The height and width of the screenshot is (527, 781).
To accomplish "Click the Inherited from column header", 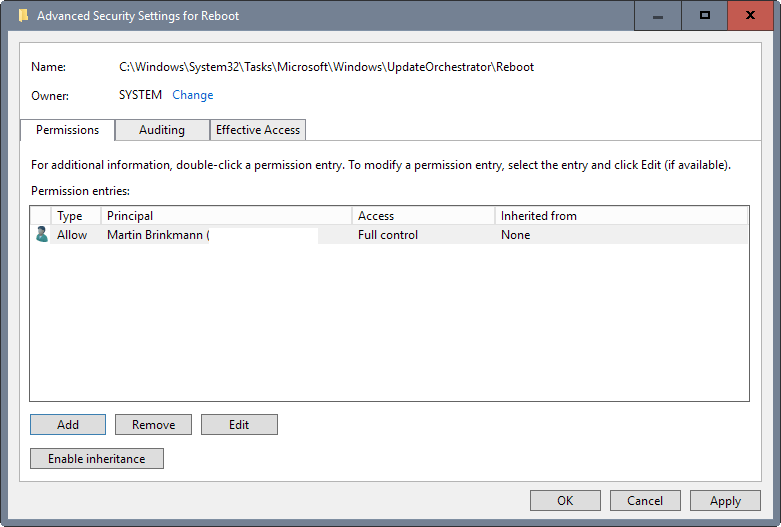I will [x=620, y=216].
